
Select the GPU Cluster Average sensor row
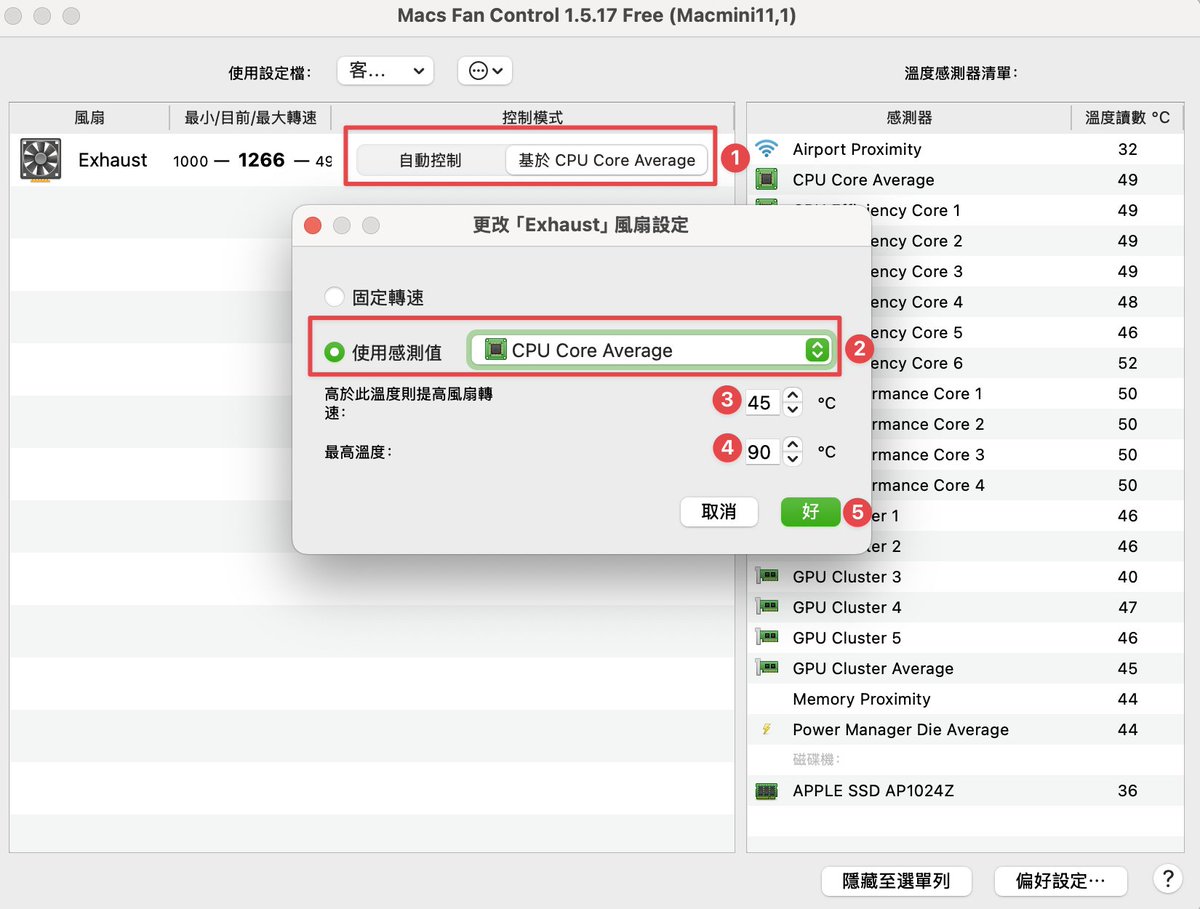pyautogui.click(x=965, y=668)
